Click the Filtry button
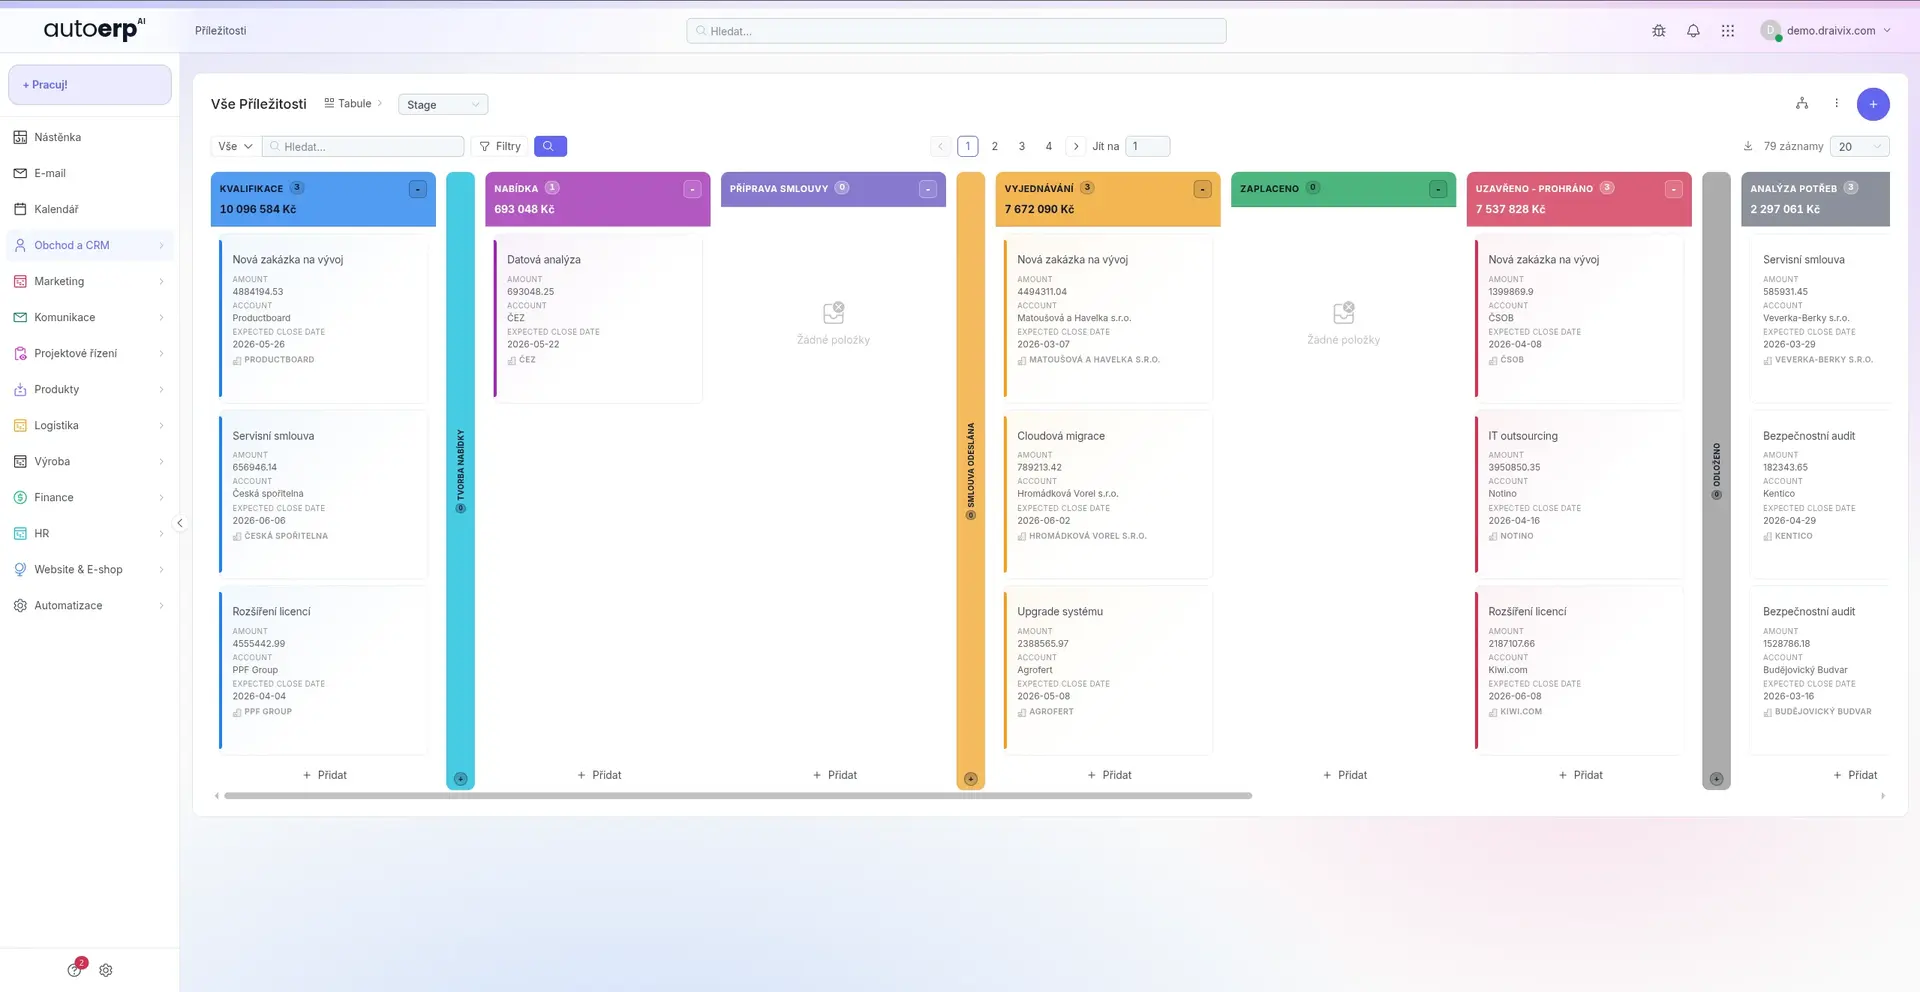The image size is (1920, 992). (499, 147)
